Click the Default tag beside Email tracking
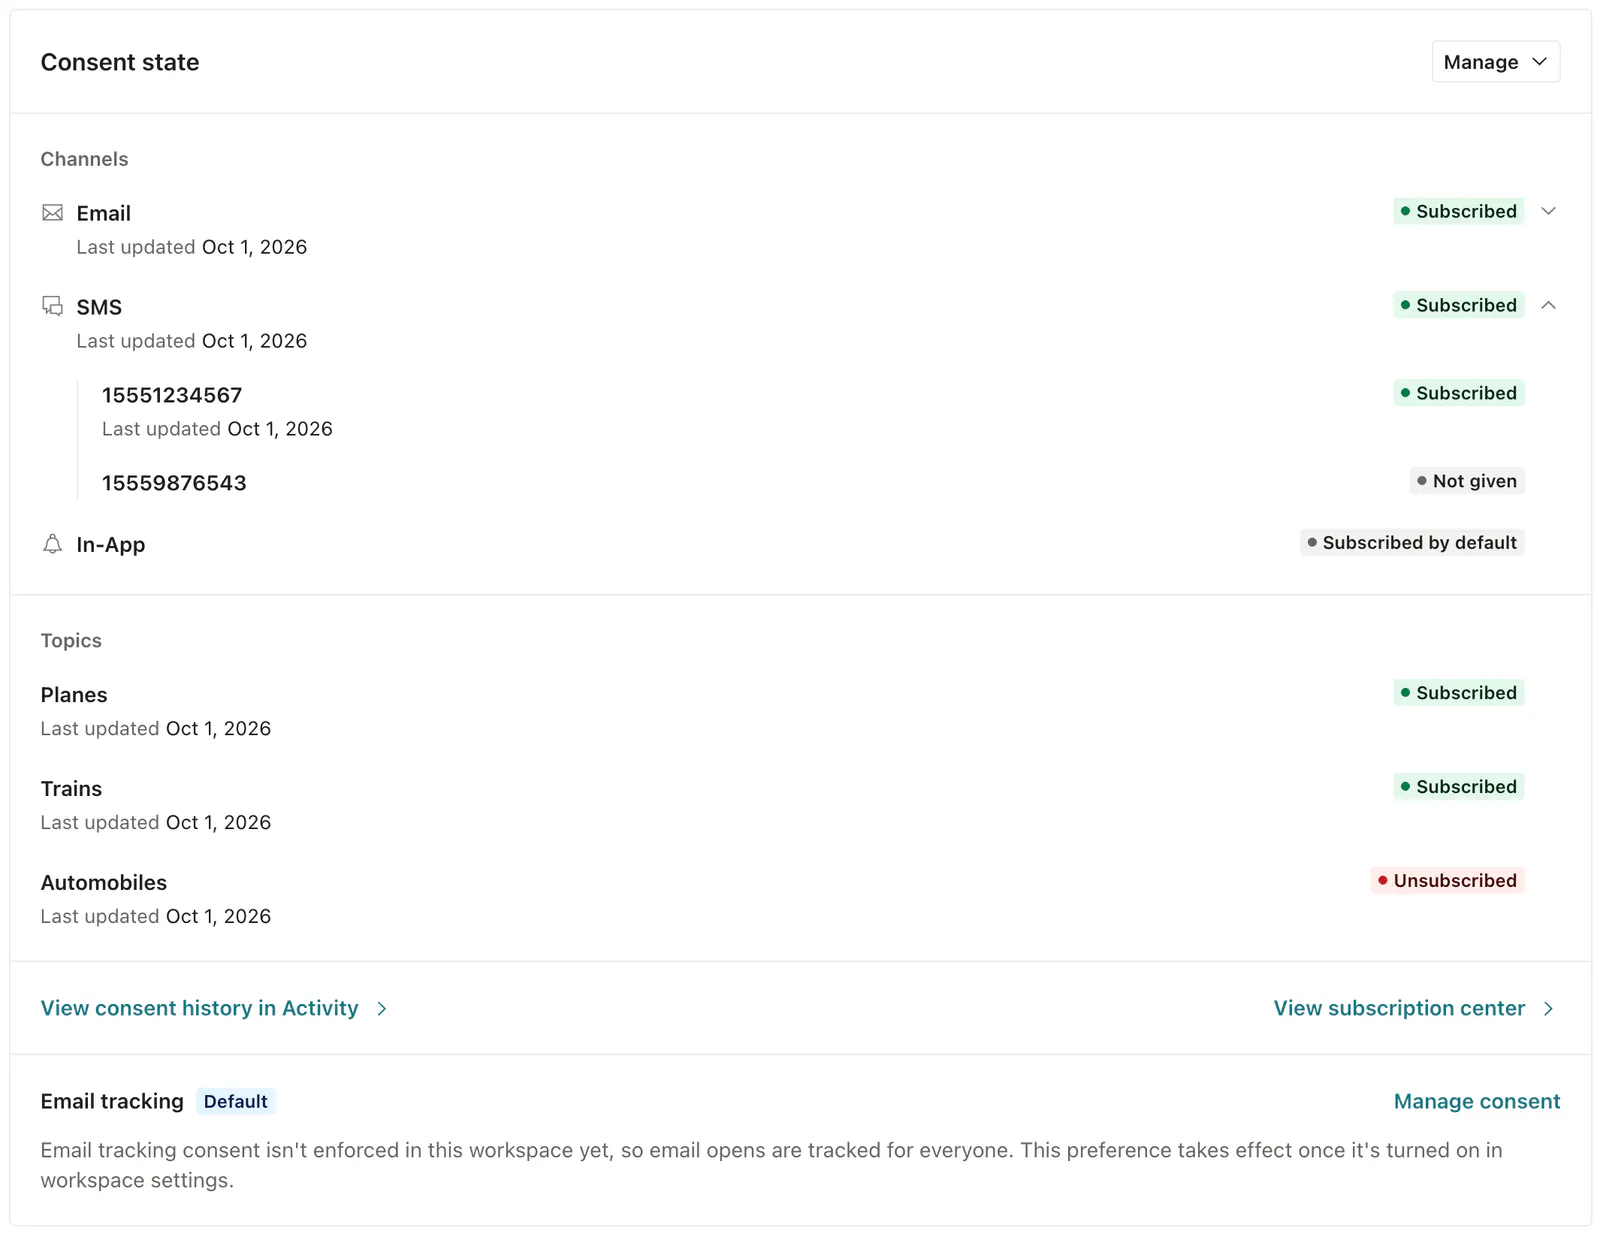The image size is (1600, 1236). click(236, 1101)
